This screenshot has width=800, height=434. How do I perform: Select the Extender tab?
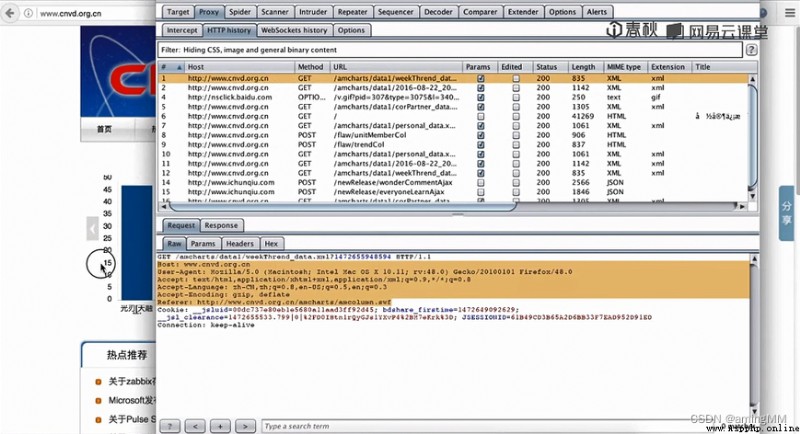pyautogui.click(x=523, y=12)
